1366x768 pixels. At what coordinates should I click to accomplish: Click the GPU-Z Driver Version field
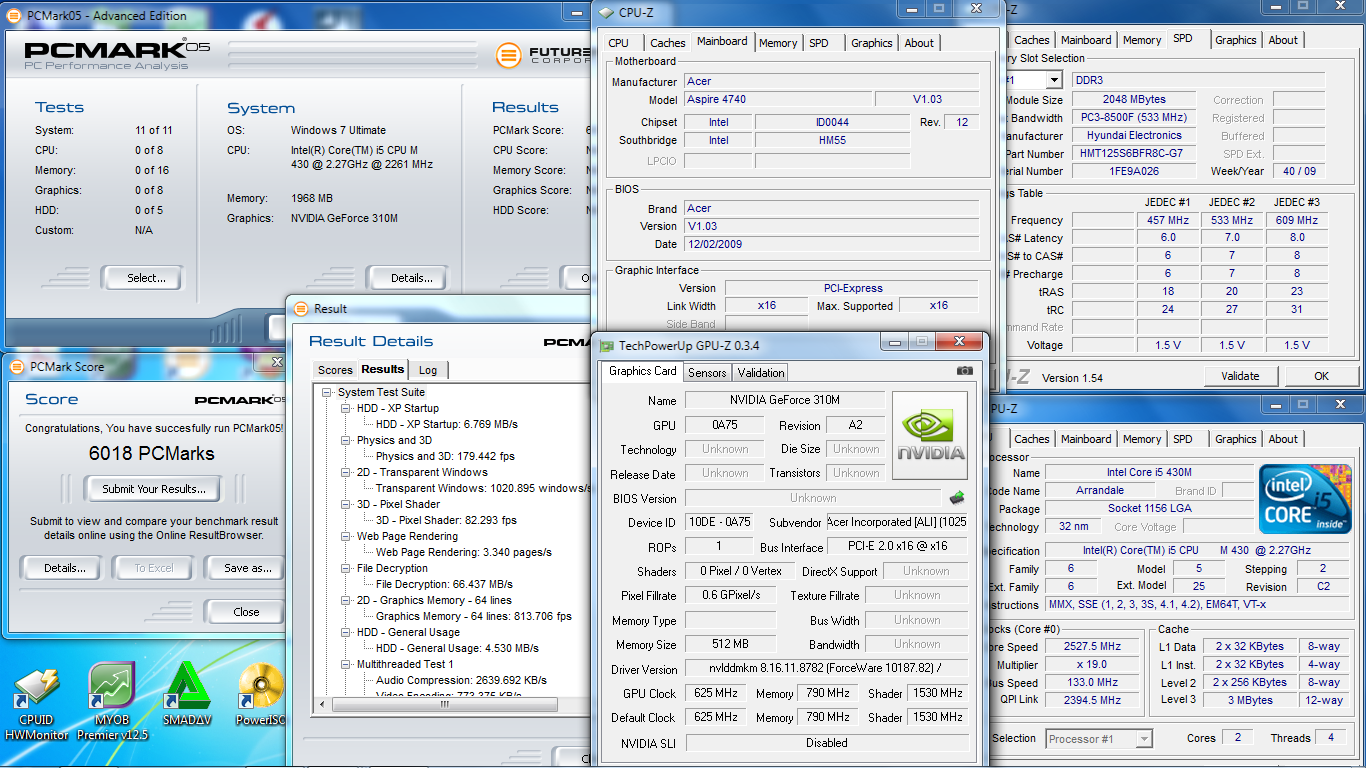[x=827, y=668]
